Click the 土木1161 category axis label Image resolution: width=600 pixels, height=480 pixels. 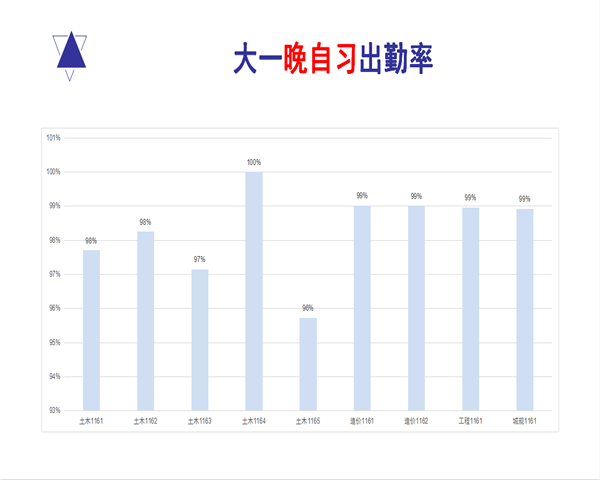point(91,421)
